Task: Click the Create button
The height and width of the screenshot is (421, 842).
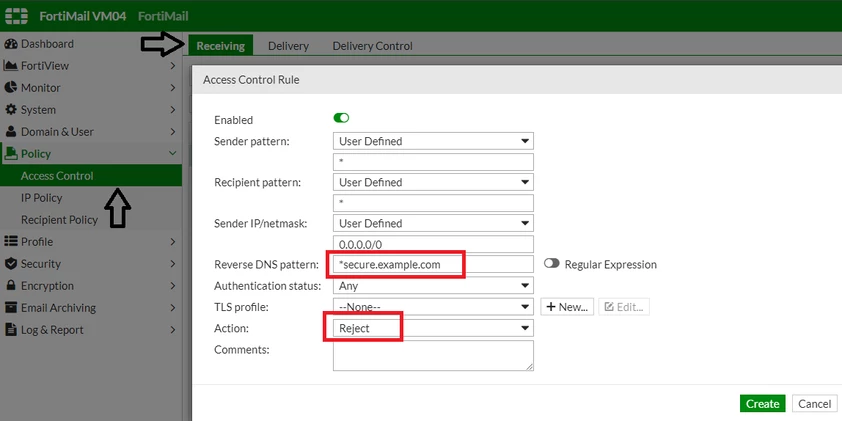Action: [x=763, y=404]
